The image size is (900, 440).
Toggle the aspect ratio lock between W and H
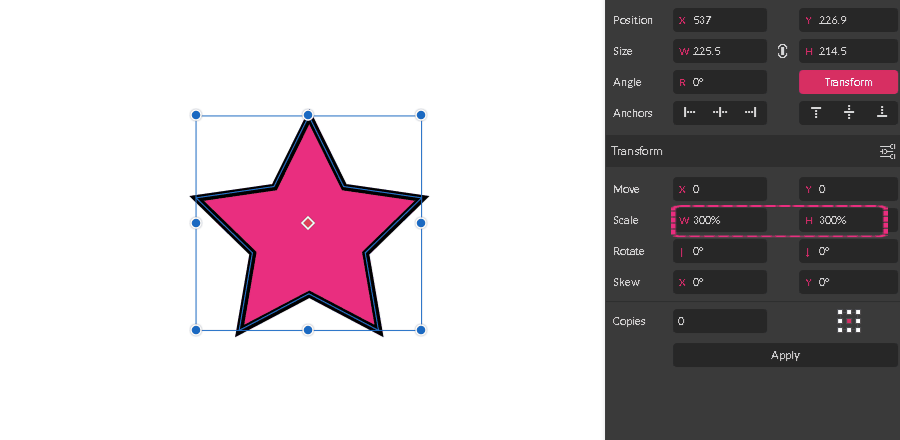[x=782, y=51]
